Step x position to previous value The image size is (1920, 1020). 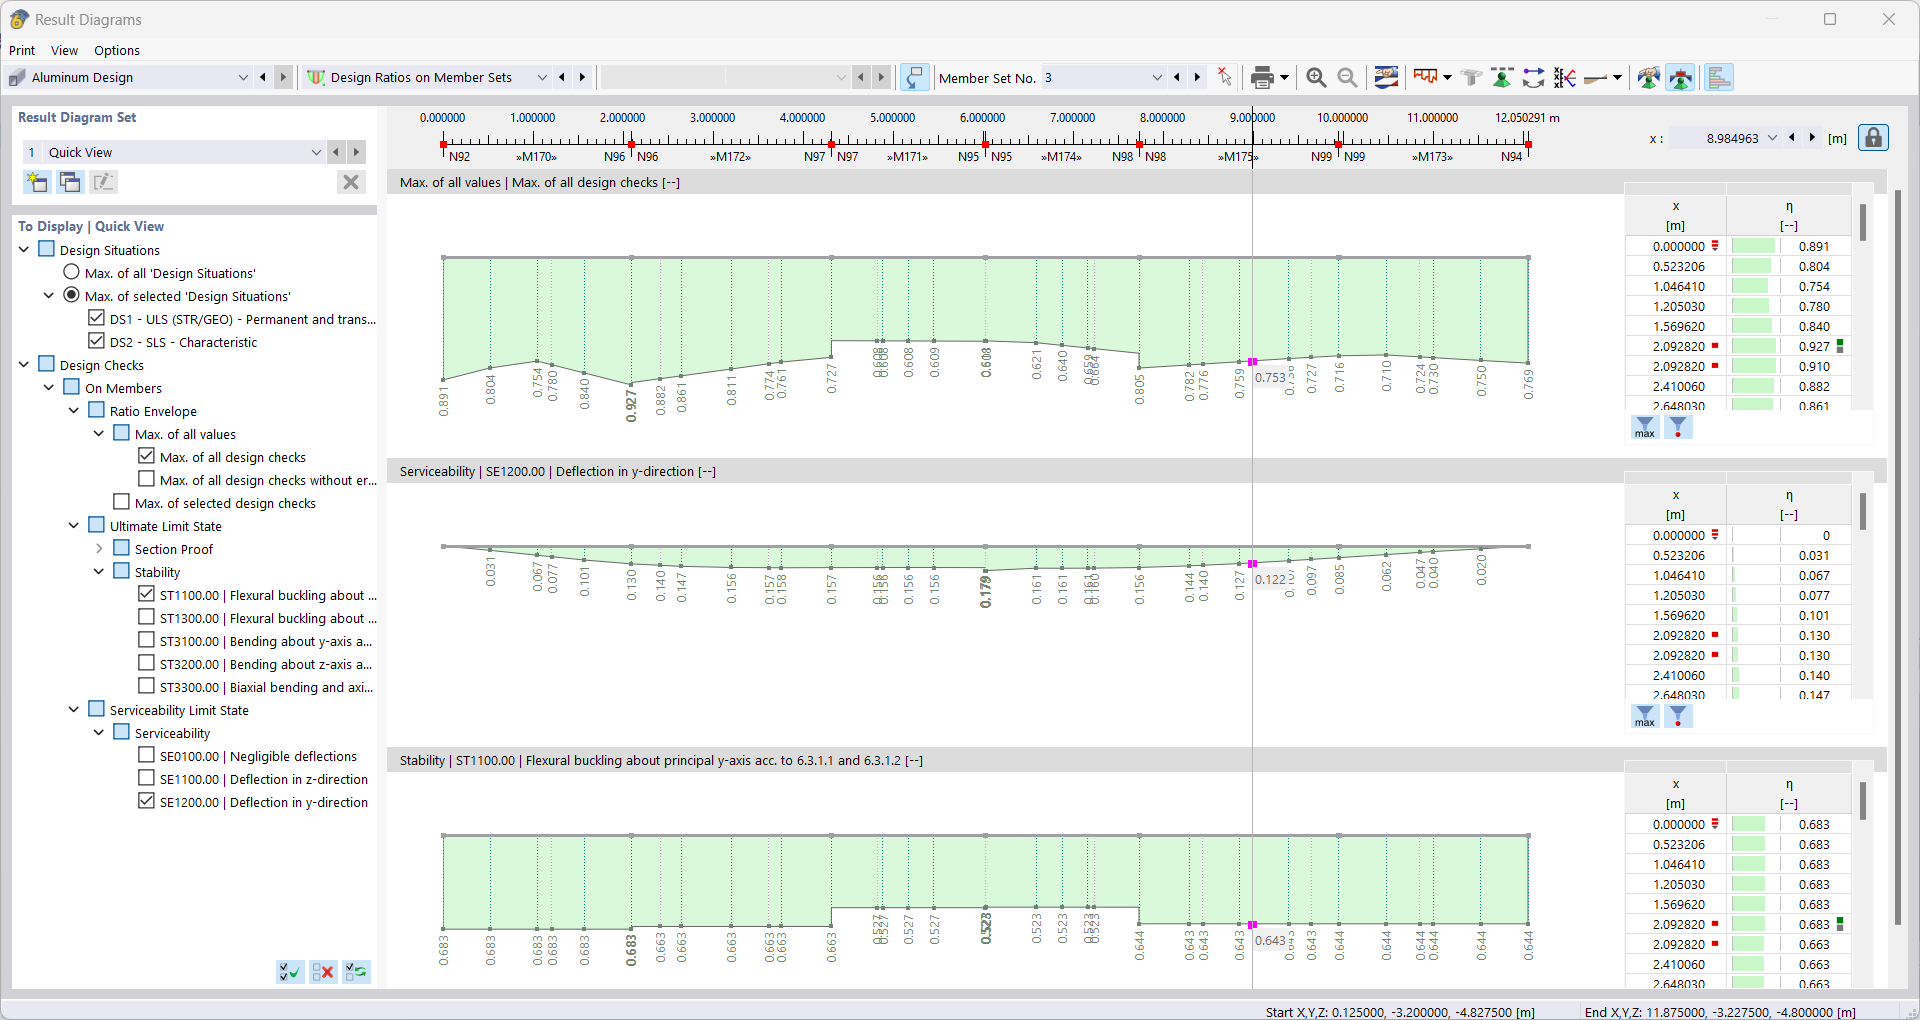click(1792, 138)
